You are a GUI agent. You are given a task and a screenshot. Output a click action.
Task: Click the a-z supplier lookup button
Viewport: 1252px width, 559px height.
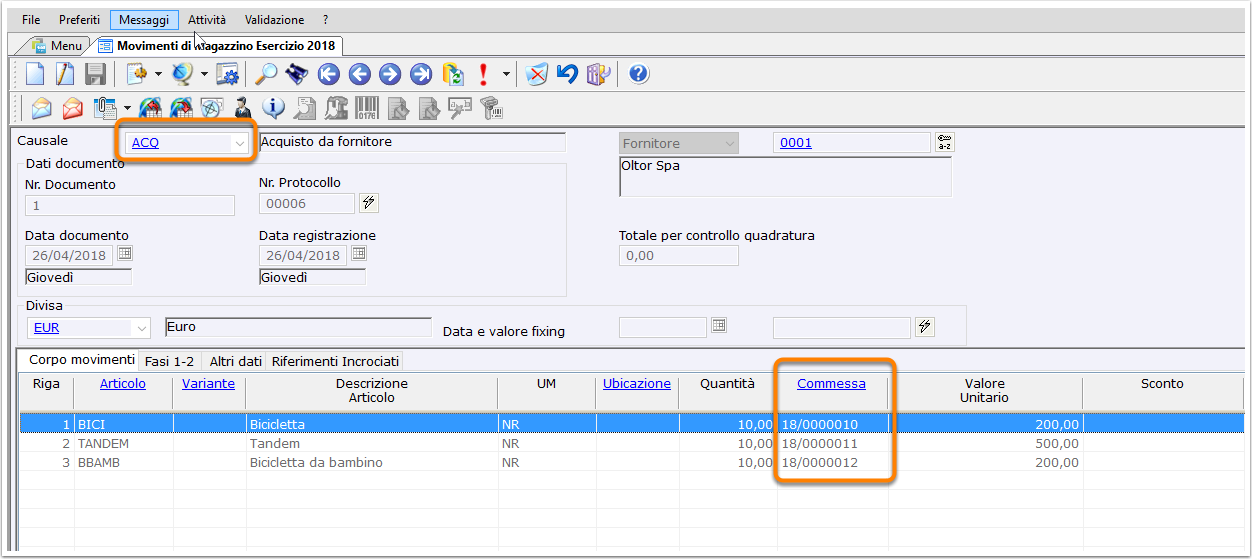(944, 144)
